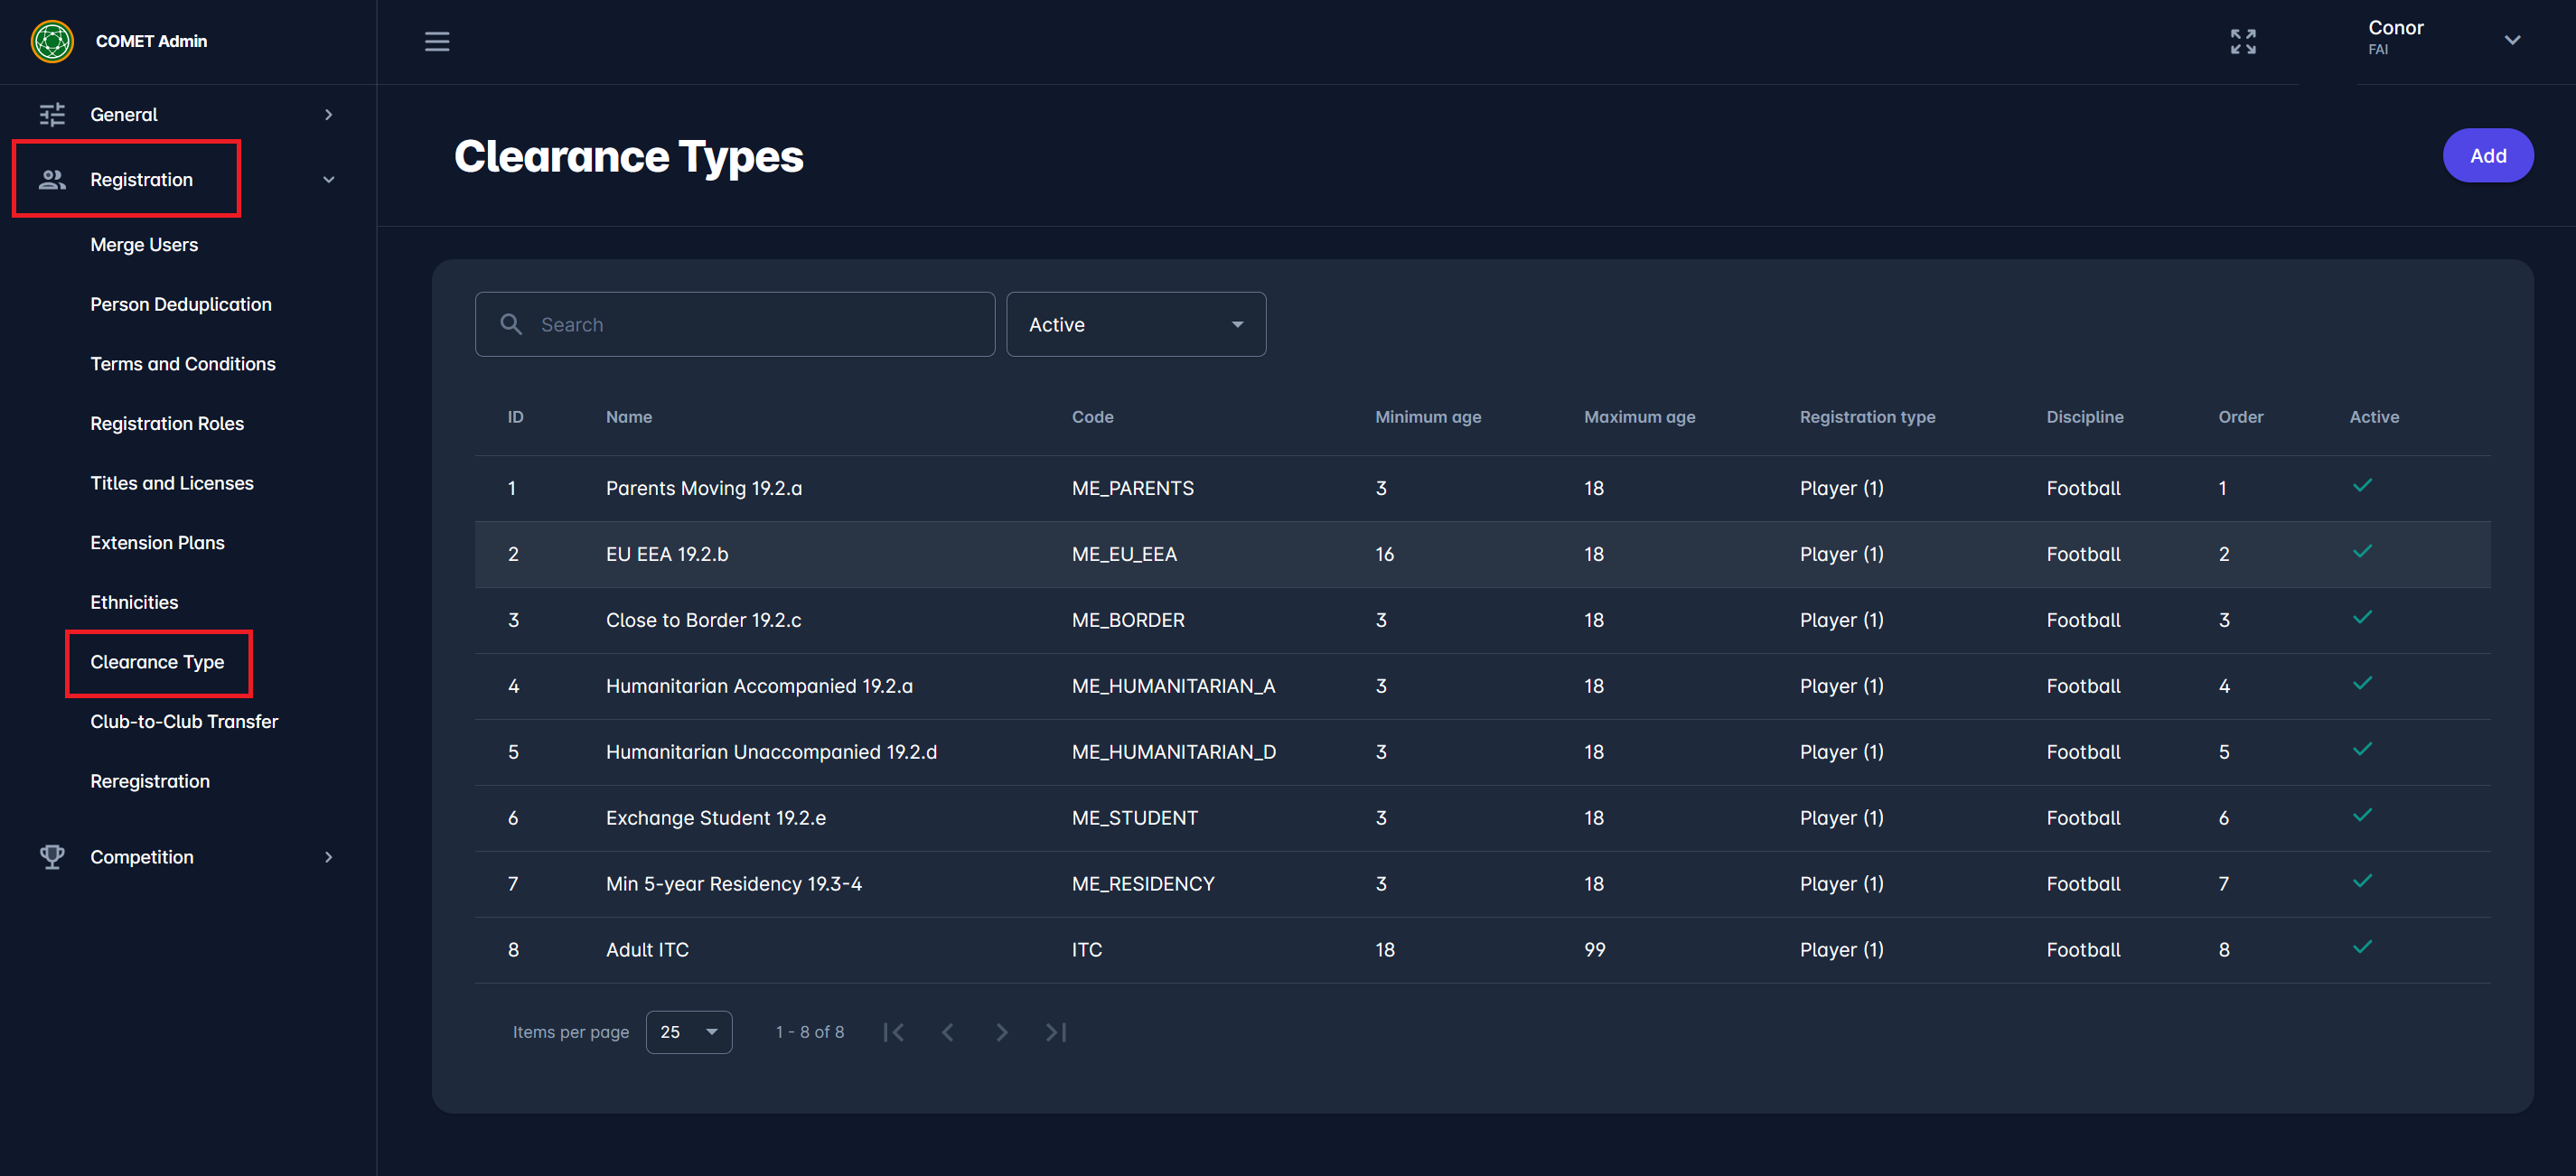Go to the first page arrow
This screenshot has height=1176, width=2576.
893,1032
